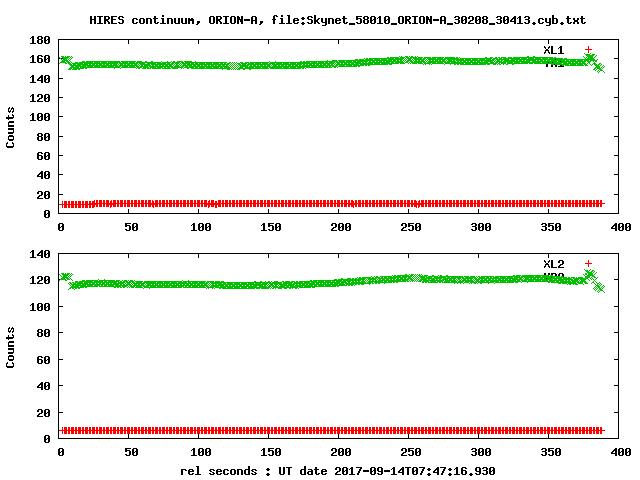Screen dimensions: 640x480
Task: Click the '350' x-axis tick under bottom plot
Action: coord(551,452)
